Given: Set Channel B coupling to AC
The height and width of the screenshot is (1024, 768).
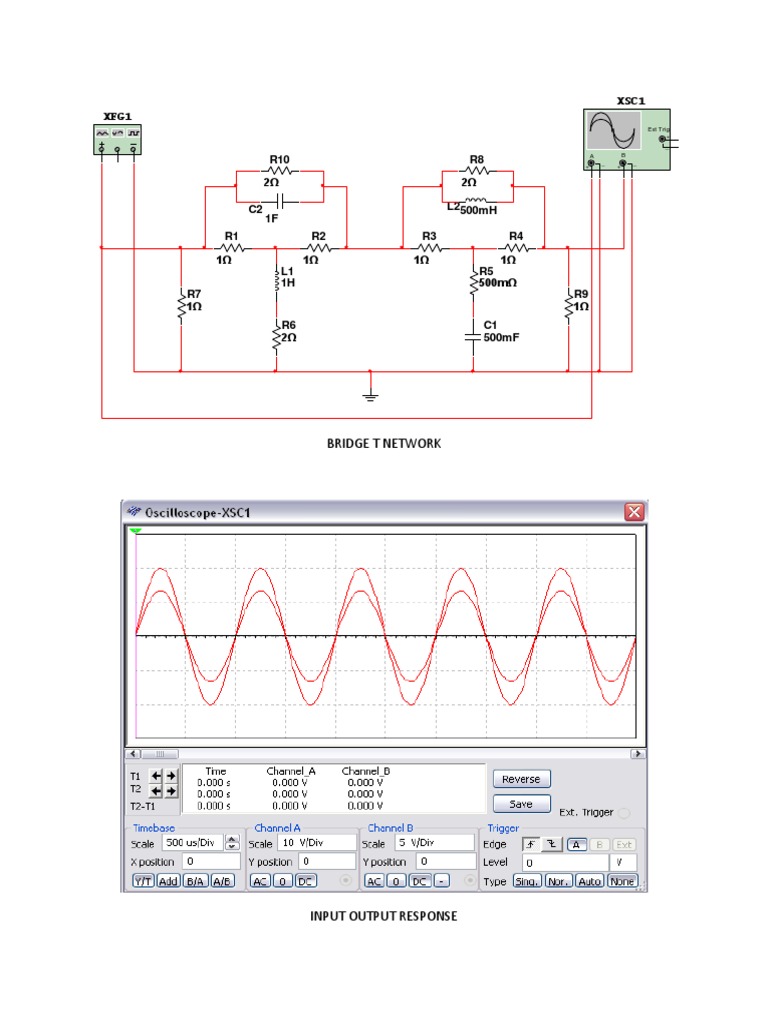Looking at the screenshot, I should (374, 881).
